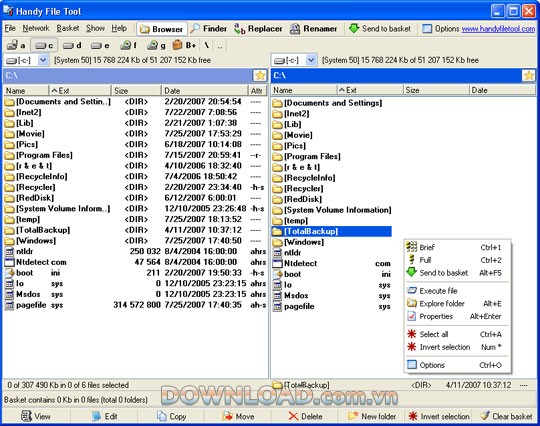The width and height of the screenshot is (540, 426).
Task: Open the Show menu
Action: coord(95,28)
